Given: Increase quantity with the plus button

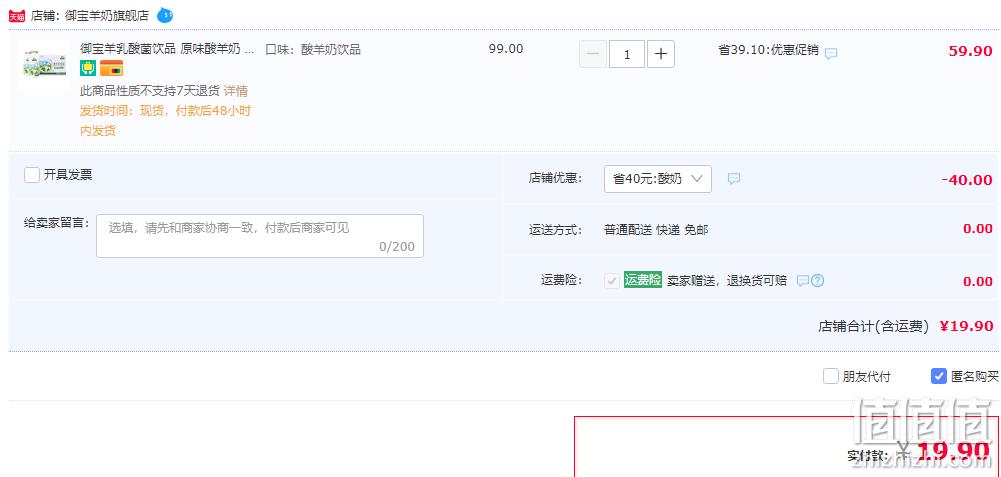Looking at the screenshot, I should click(x=661, y=54).
